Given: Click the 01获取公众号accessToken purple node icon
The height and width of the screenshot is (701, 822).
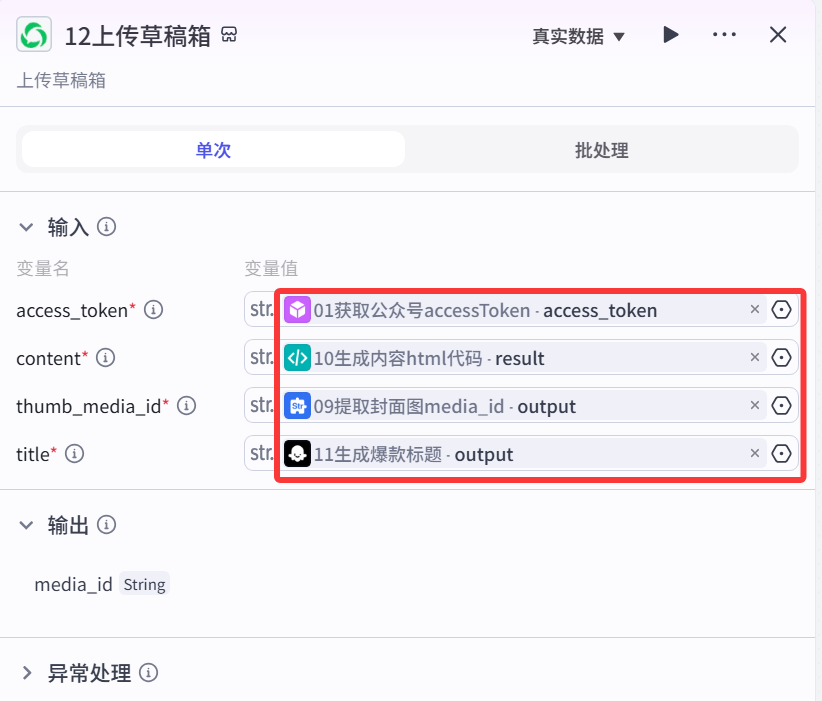Looking at the screenshot, I should click(x=297, y=310).
